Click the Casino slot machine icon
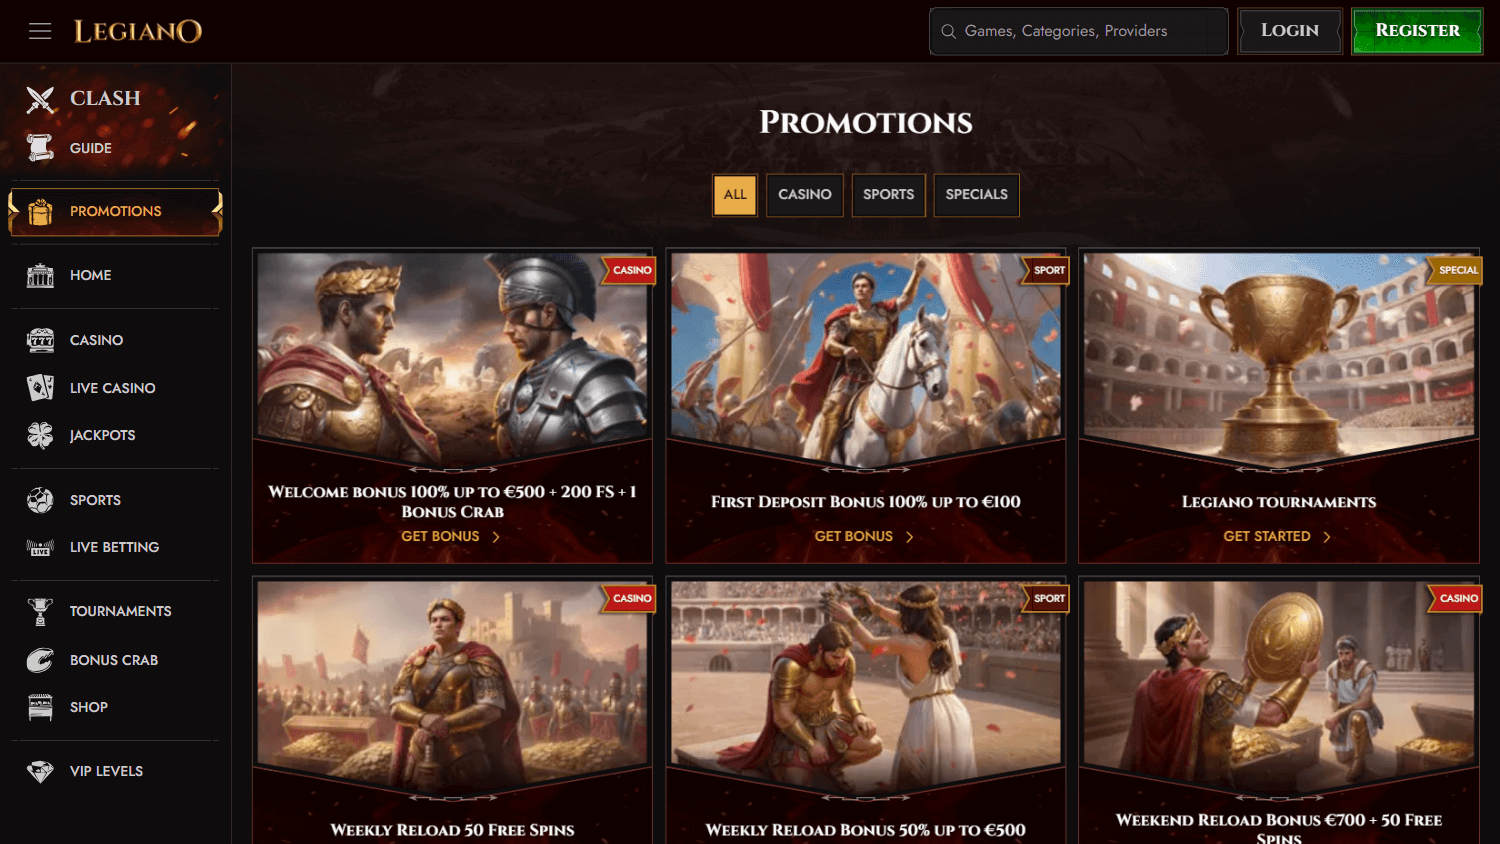The image size is (1500, 844). click(x=40, y=340)
